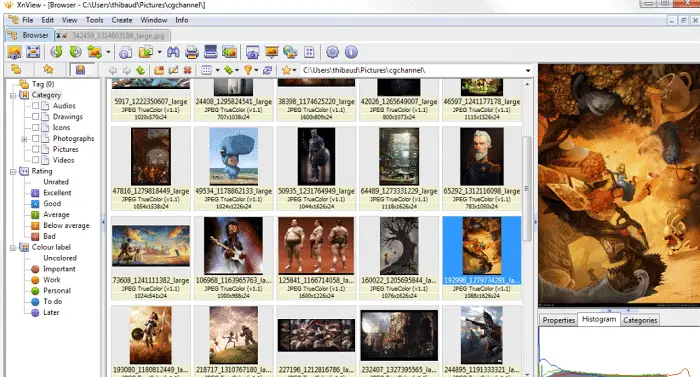Collapse the Rating tree node

(13, 172)
